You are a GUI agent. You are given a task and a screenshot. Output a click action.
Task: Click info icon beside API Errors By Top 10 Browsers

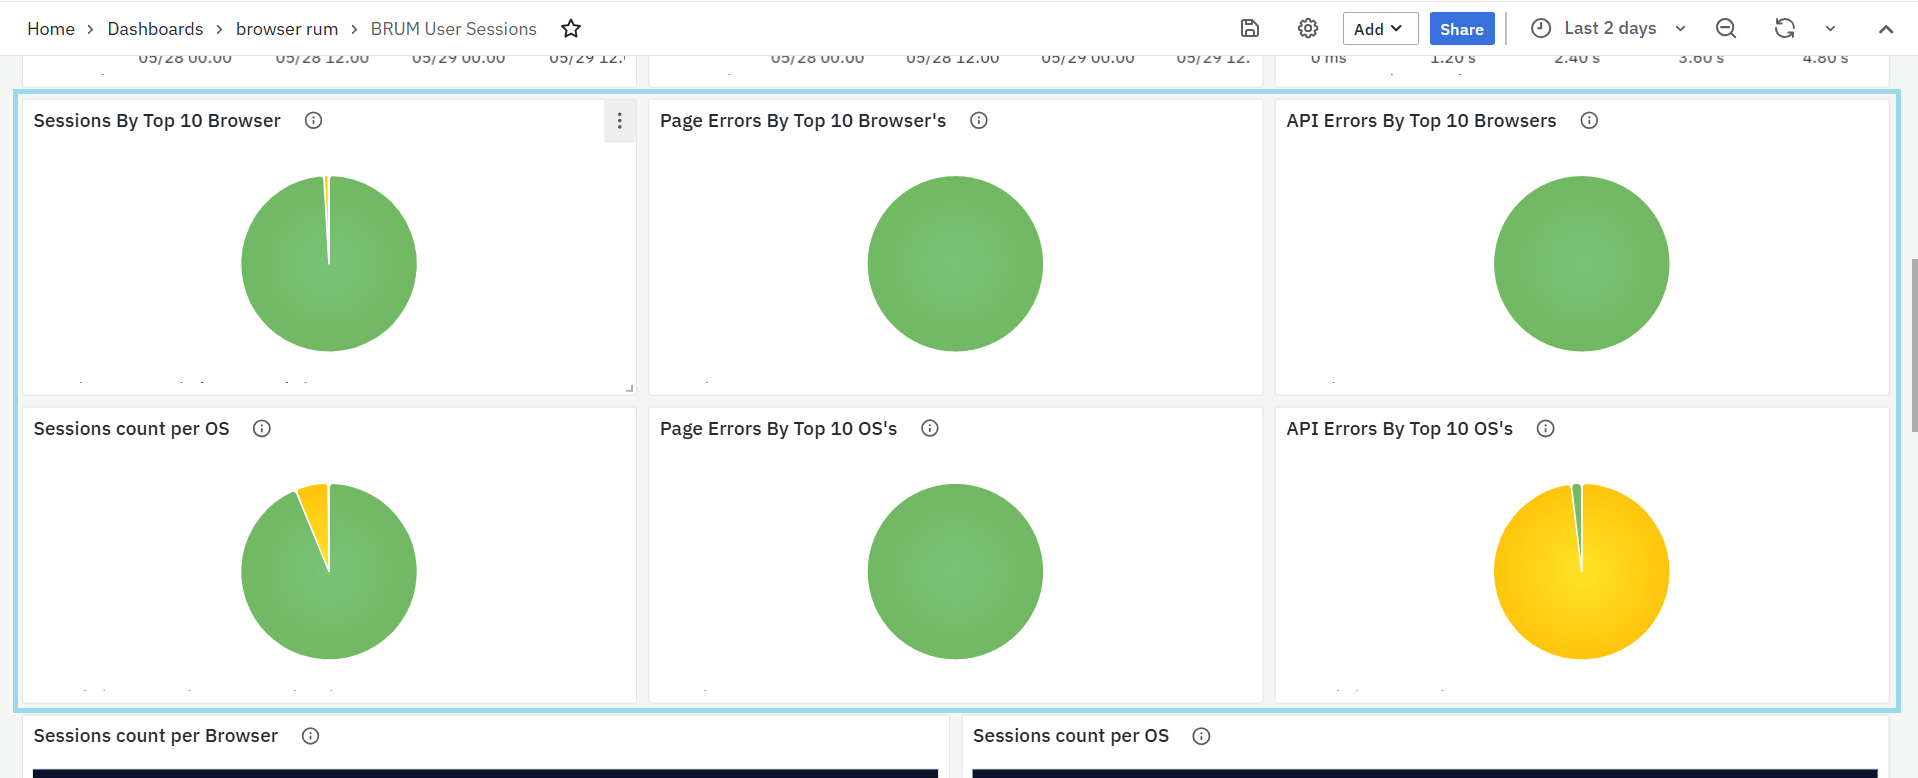(1589, 121)
